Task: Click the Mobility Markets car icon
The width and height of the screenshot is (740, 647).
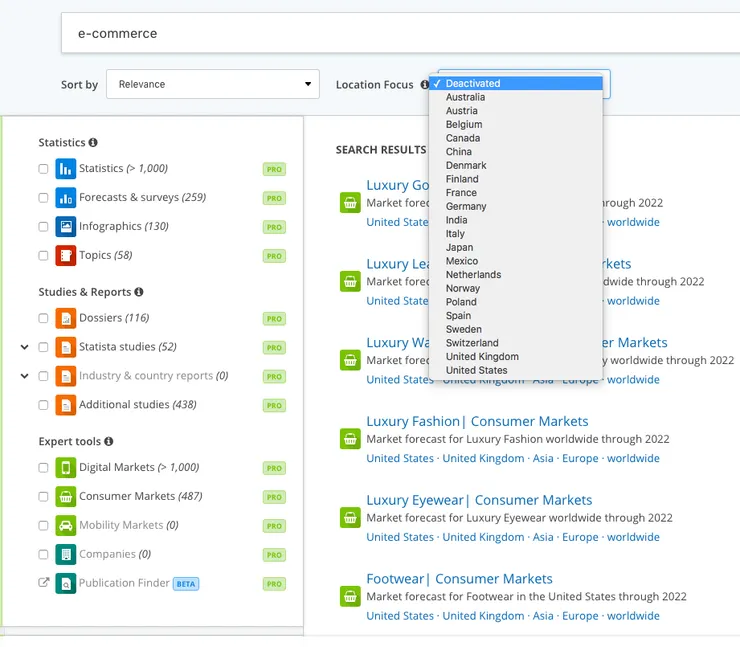Action: [x=66, y=525]
